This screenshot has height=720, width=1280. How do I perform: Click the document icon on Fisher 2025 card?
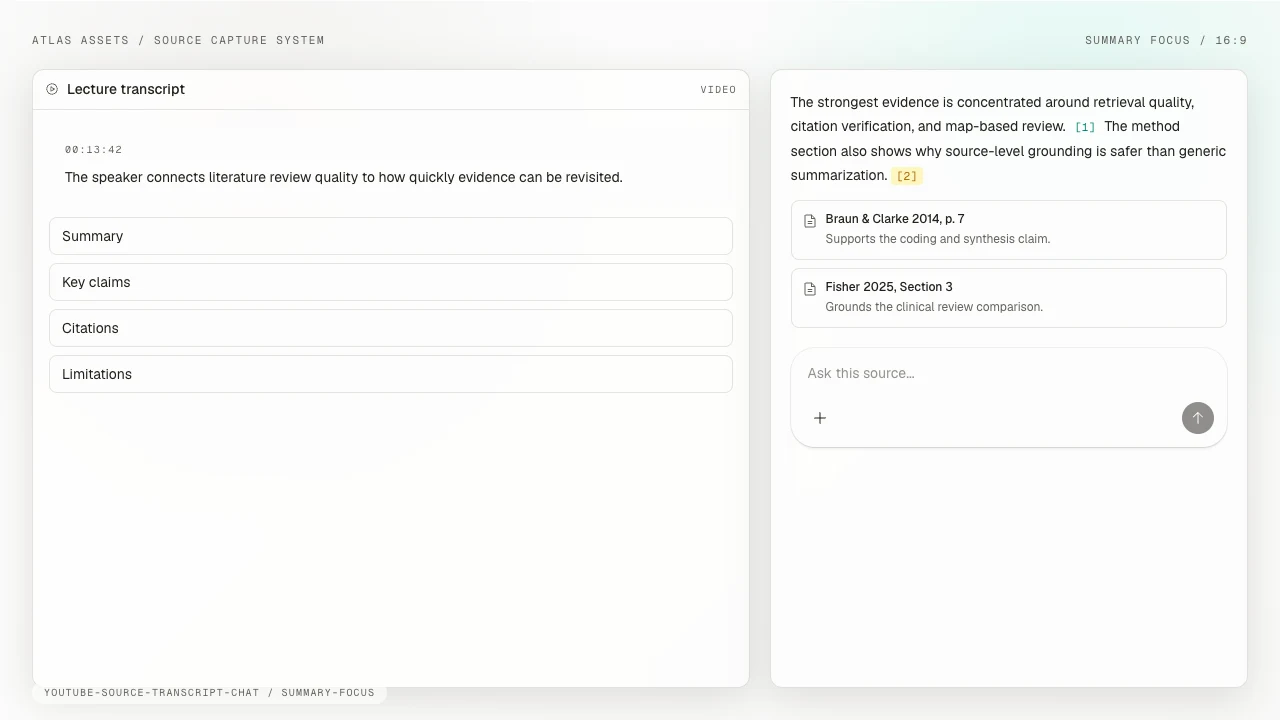coord(810,288)
